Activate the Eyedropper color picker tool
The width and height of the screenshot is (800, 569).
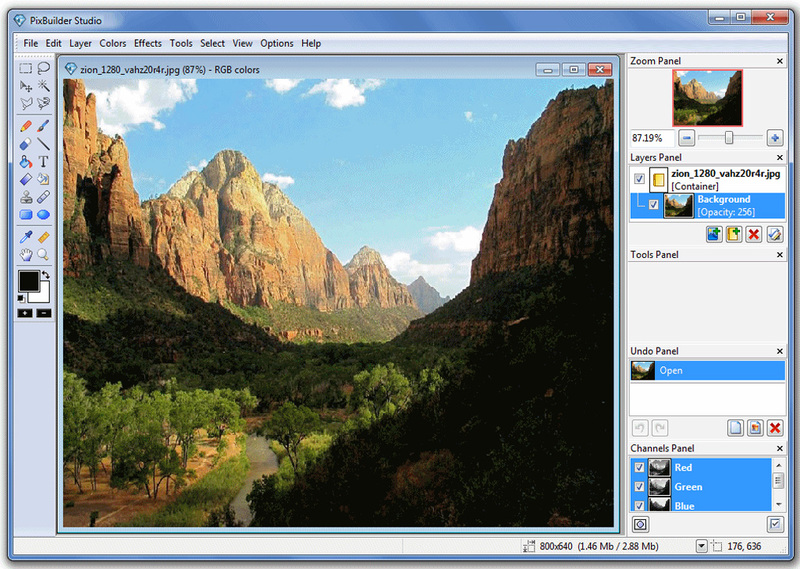(x=26, y=237)
